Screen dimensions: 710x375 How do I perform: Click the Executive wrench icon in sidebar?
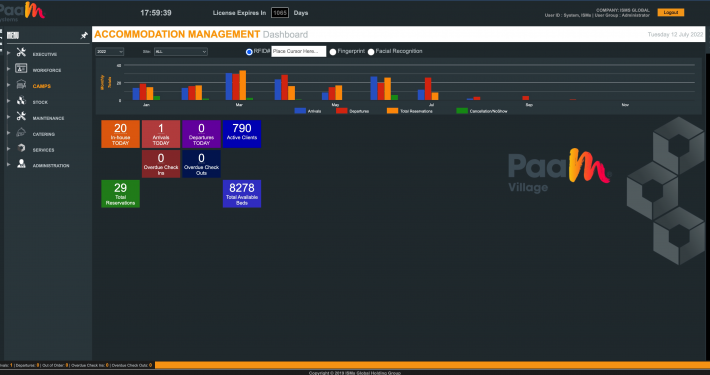pos(21,53)
